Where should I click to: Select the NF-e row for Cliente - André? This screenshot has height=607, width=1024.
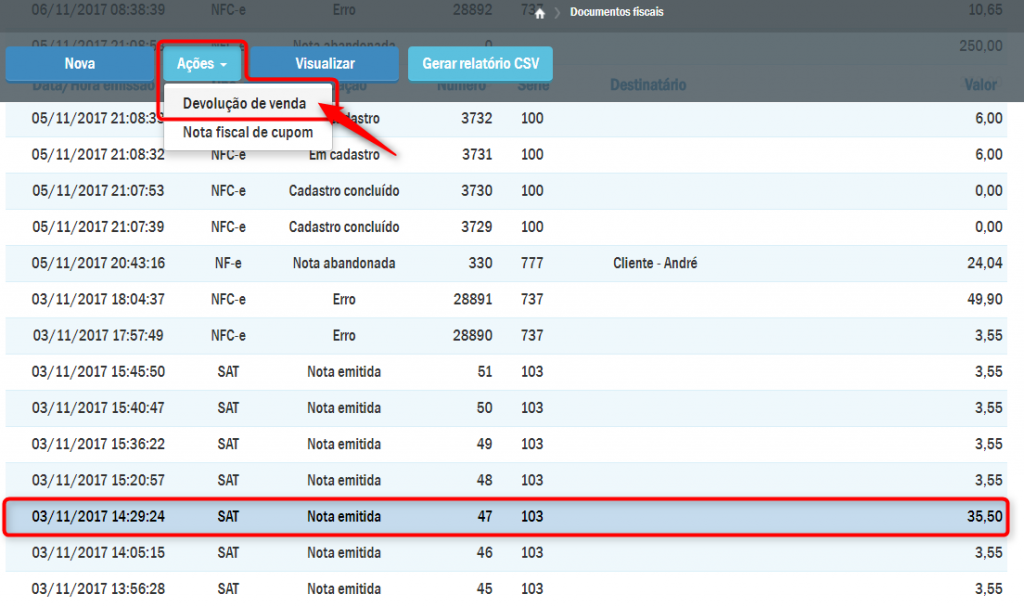point(505,263)
